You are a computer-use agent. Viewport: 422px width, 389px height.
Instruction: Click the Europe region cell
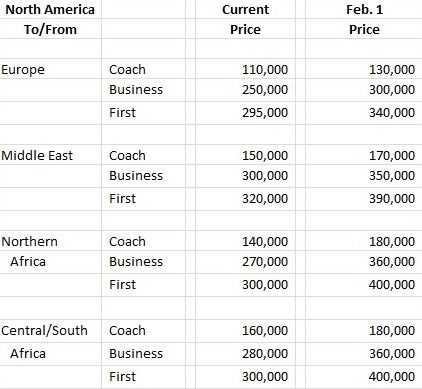[51, 69]
